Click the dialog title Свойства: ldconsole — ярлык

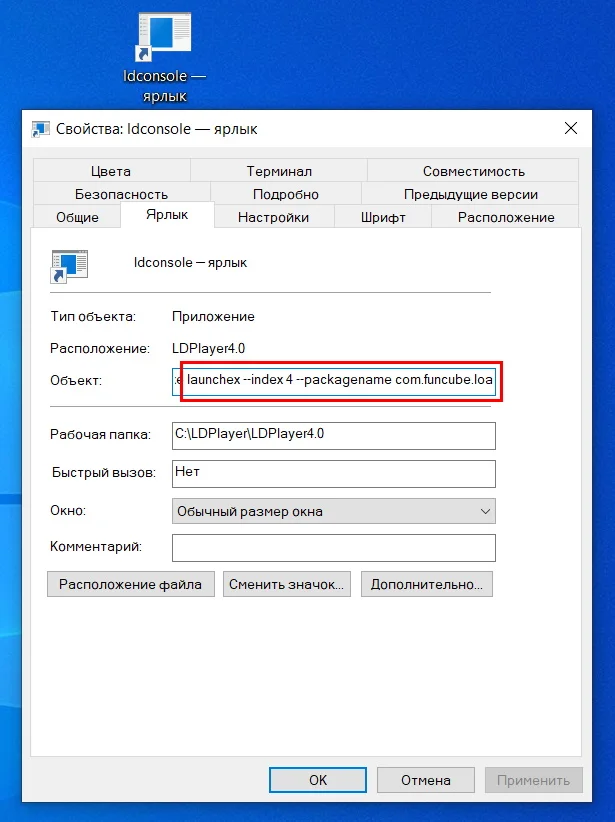click(x=157, y=129)
